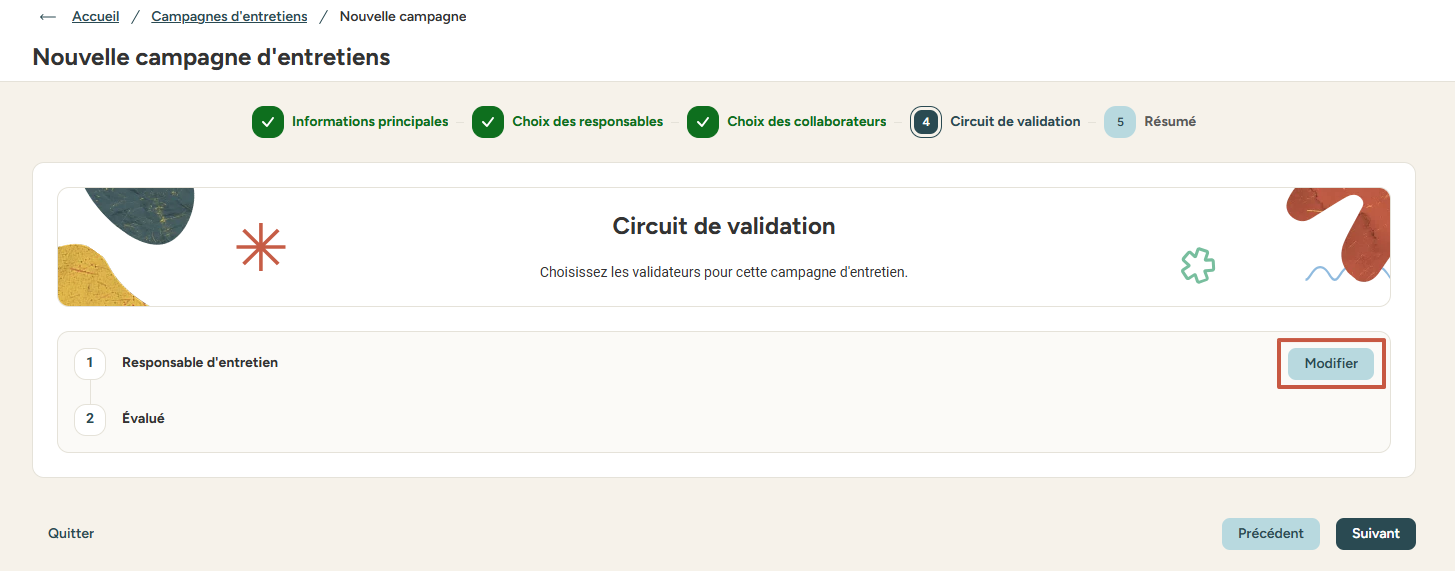
Task: Select the Circuit de validation step label
Action: [x=1015, y=122]
